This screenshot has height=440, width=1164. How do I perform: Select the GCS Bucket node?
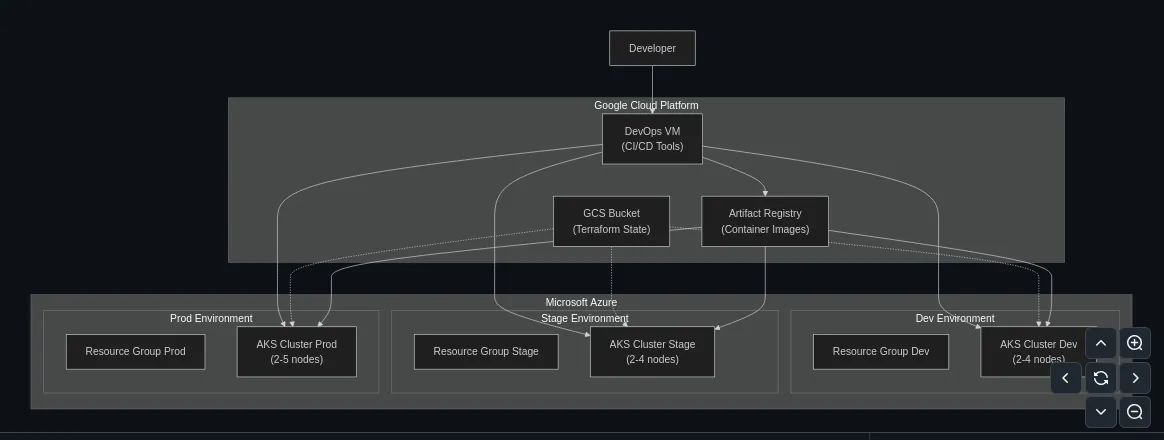(x=612, y=221)
